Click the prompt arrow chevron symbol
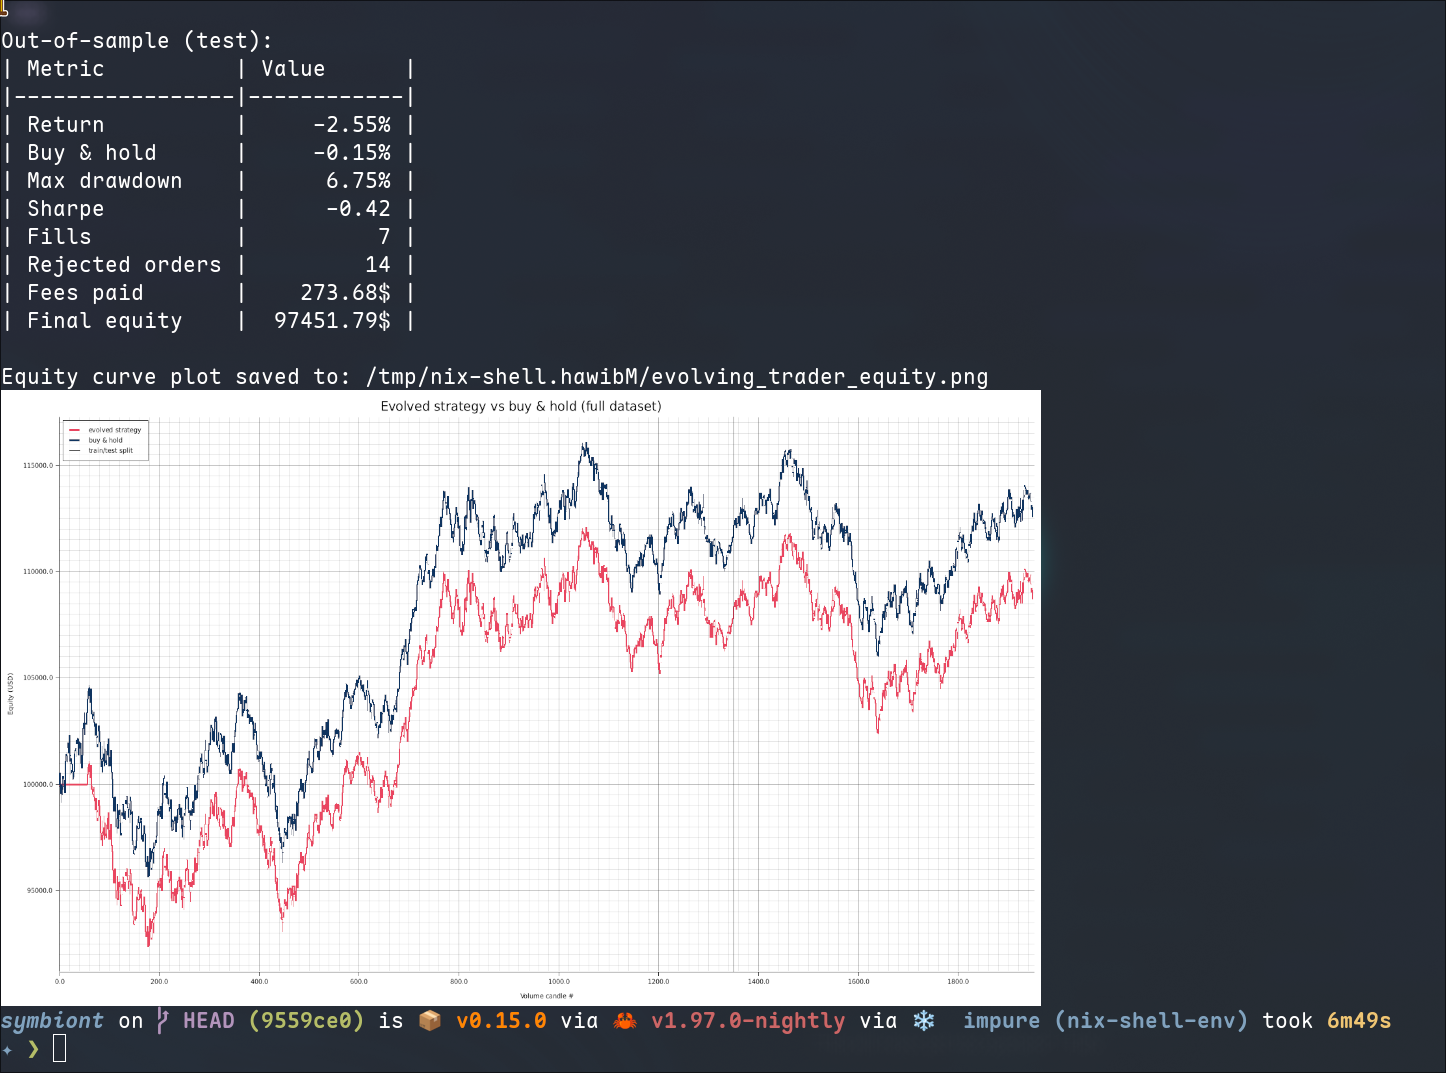This screenshot has width=1446, height=1073. pyautogui.click(x=33, y=1049)
